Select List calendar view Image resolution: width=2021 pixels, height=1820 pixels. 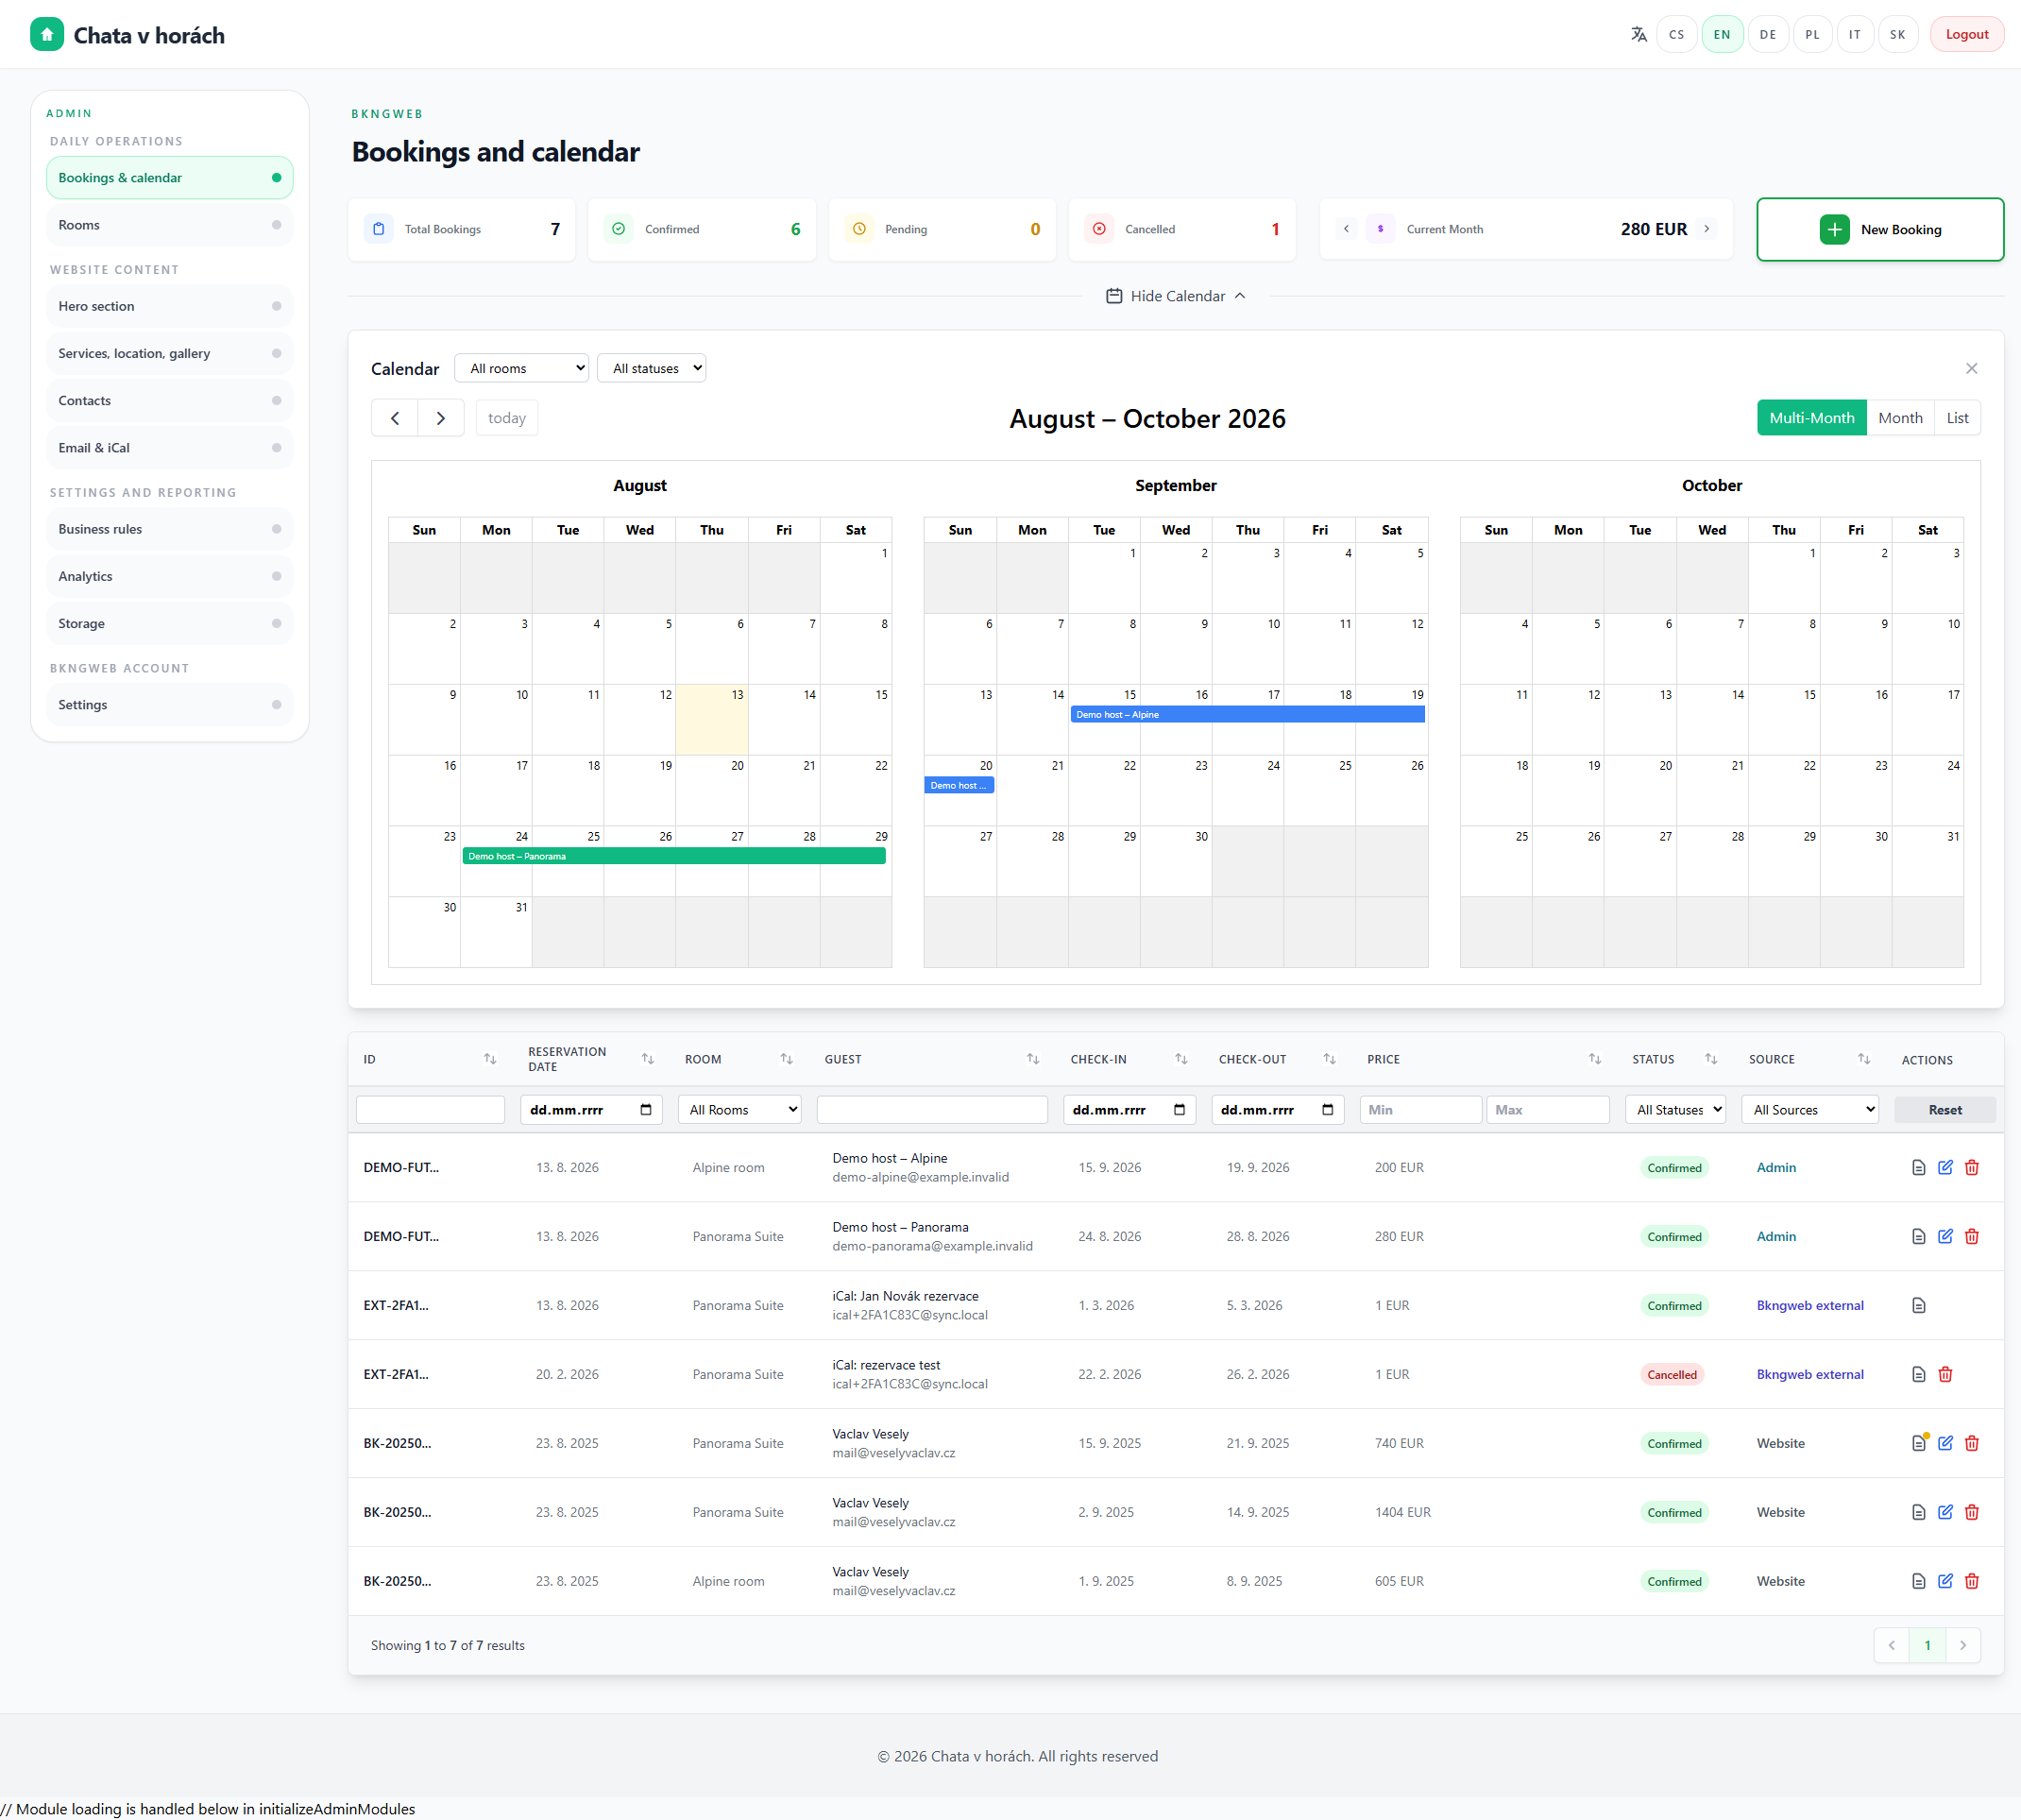pos(1957,418)
